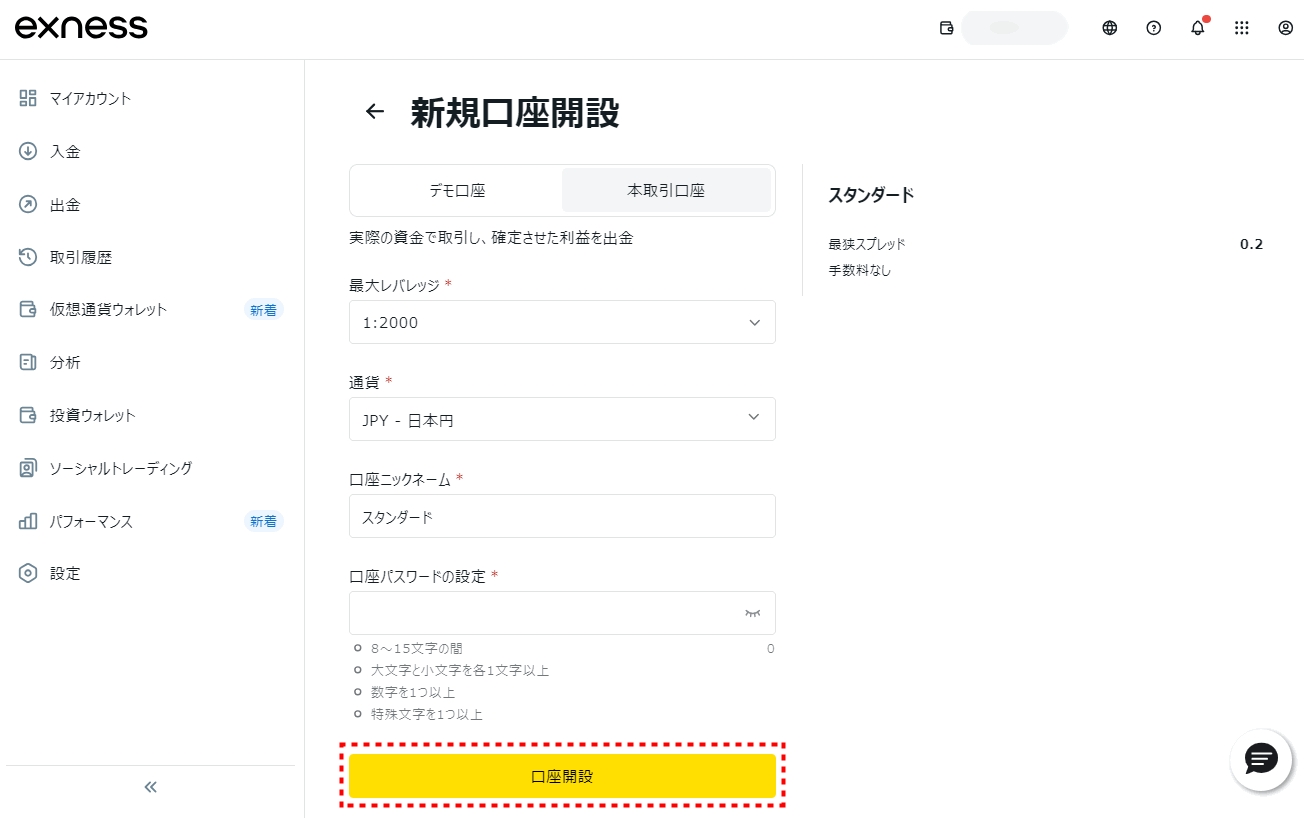Open the help question mark icon

(x=1153, y=28)
